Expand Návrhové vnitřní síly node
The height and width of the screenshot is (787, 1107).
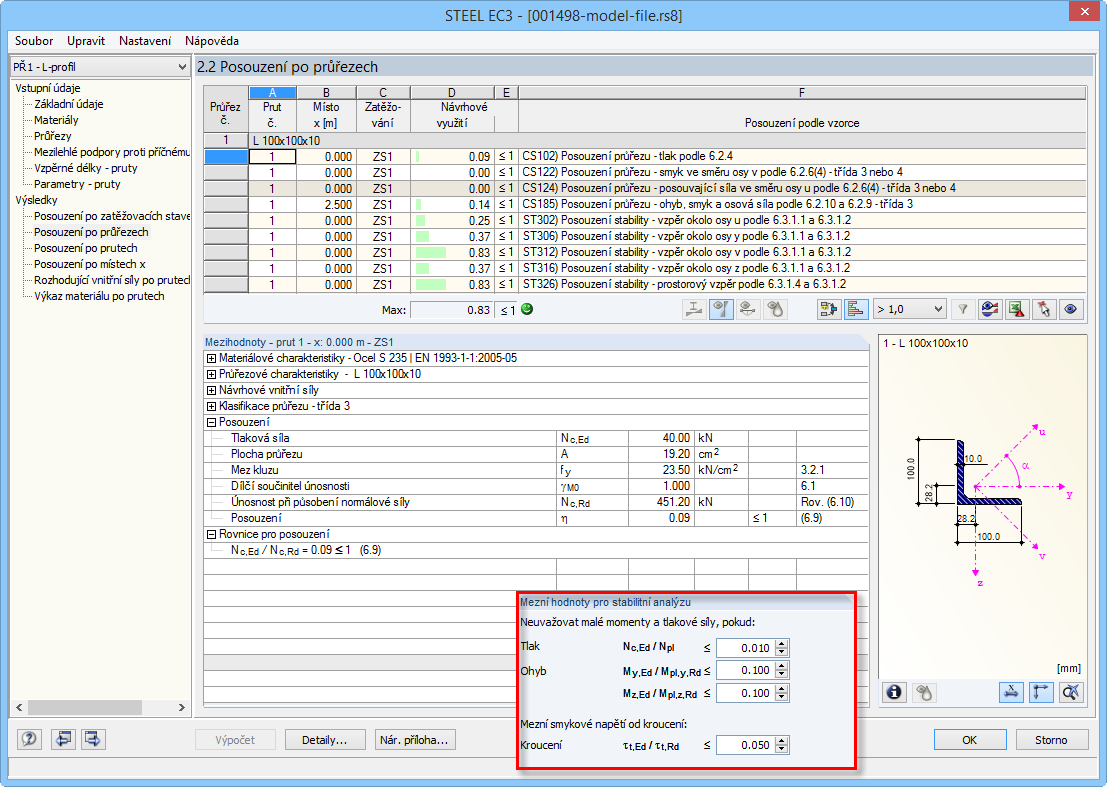[x=211, y=390]
